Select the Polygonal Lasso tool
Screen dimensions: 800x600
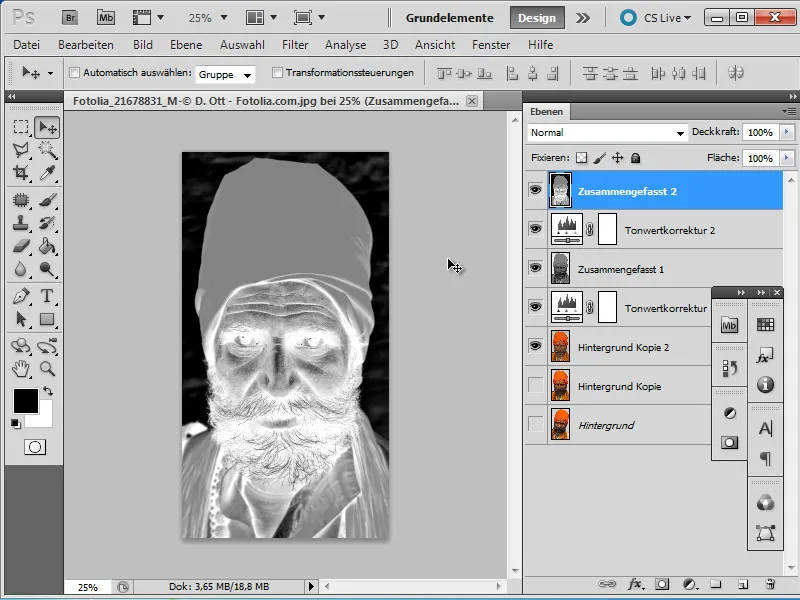pos(21,149)
